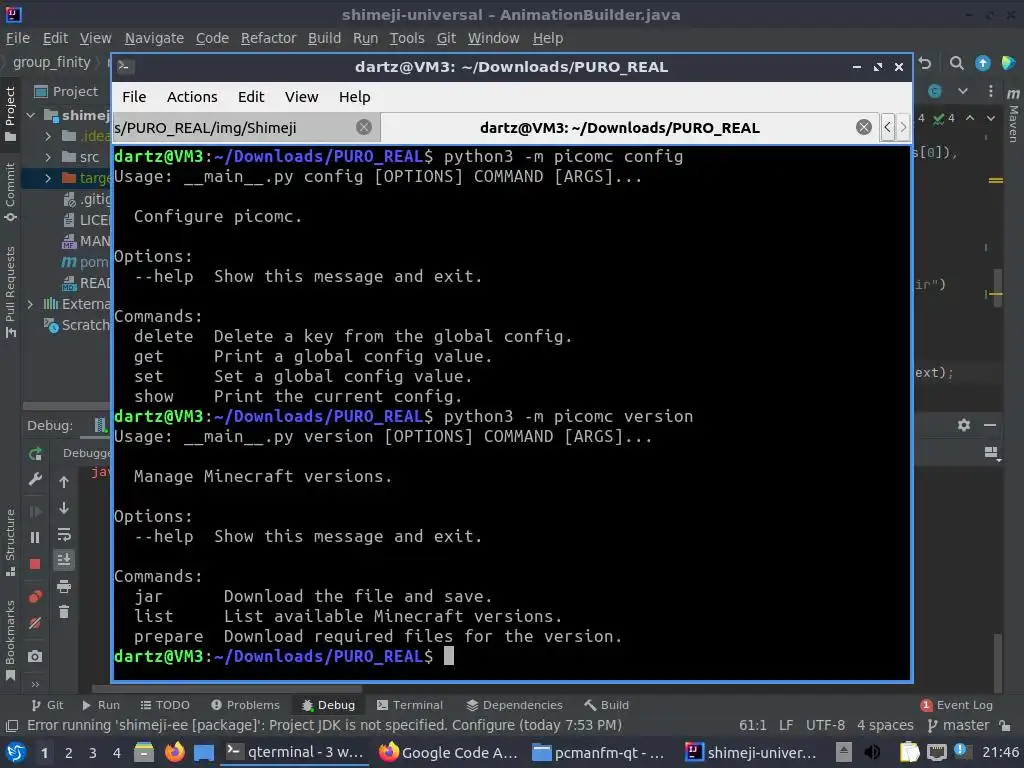
Task: Stop the debug process red square
Action: (35, 564)
